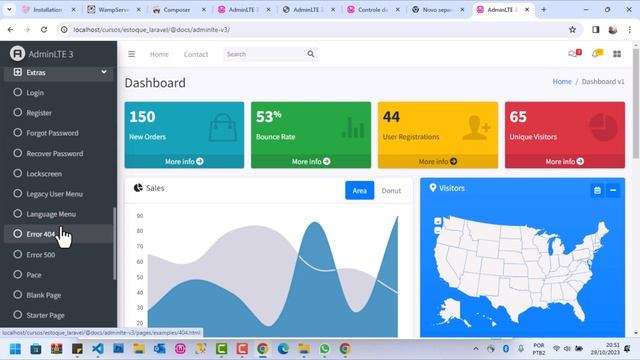
Task: Click the shopping bag icon on New Orders
Action: click(x=223, y=127)
